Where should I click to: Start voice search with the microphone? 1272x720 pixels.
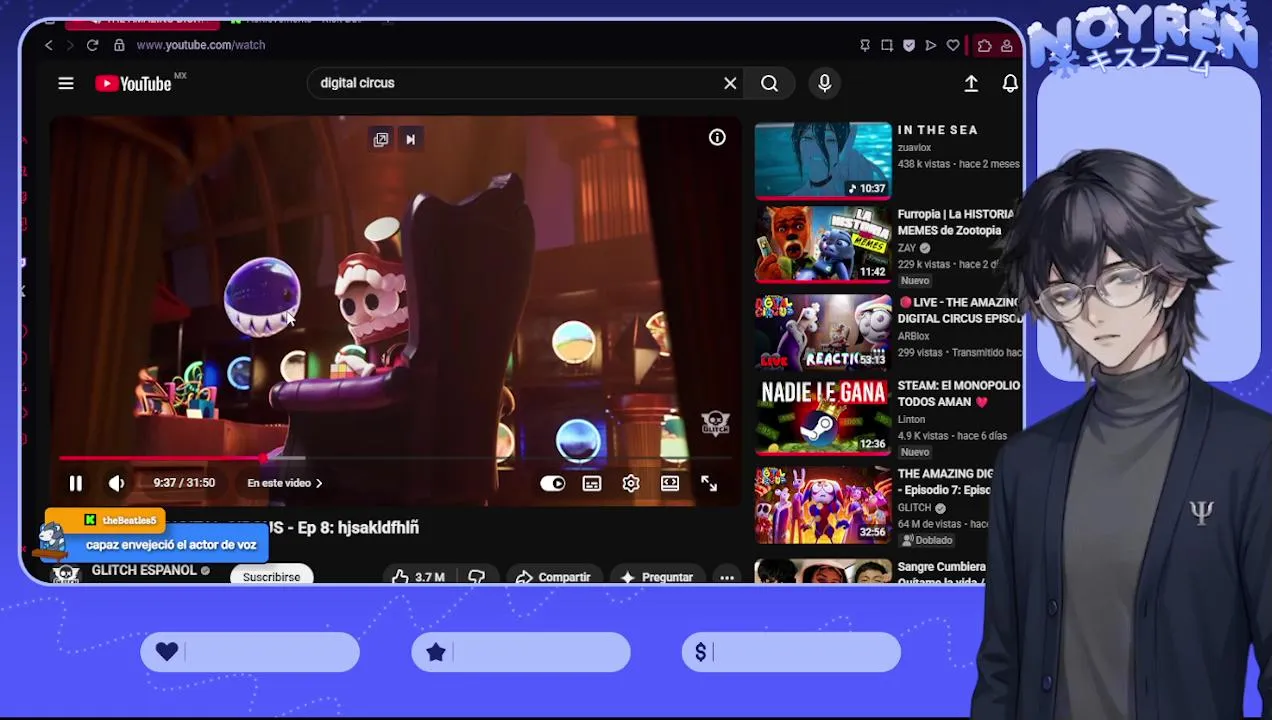824,83
